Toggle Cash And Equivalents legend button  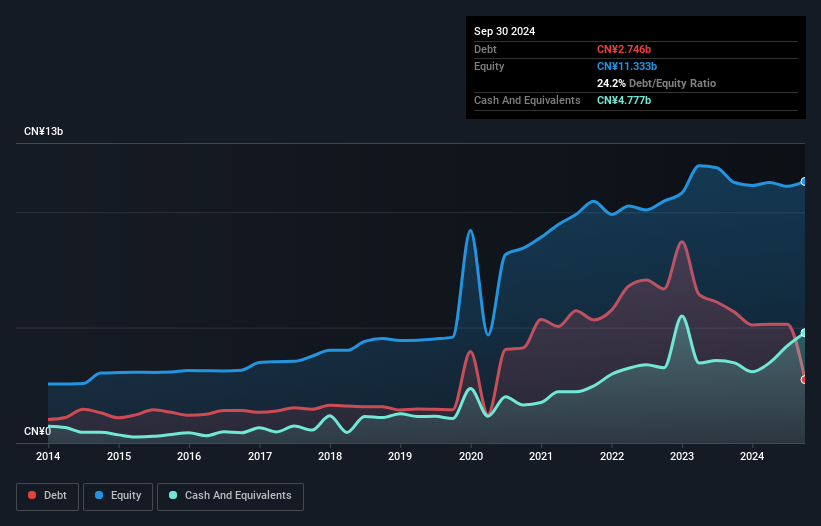click(230, 496)
